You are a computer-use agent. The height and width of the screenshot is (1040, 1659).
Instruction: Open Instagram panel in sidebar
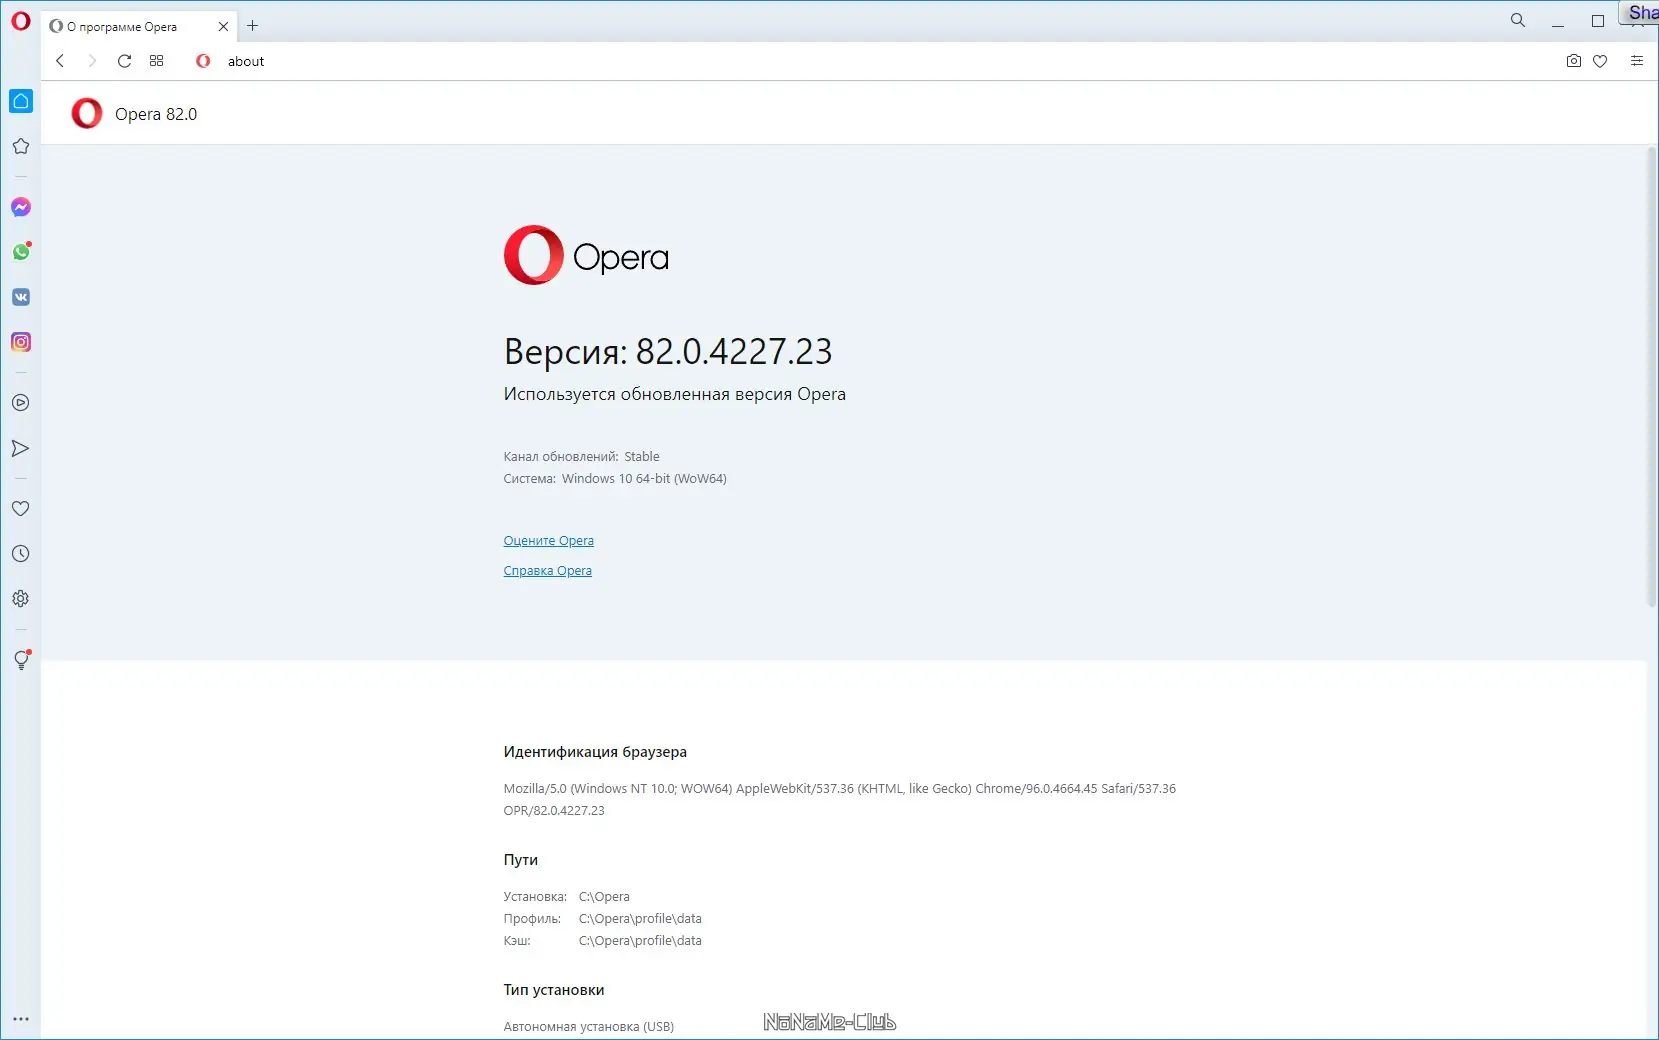[x=21, y=342]
